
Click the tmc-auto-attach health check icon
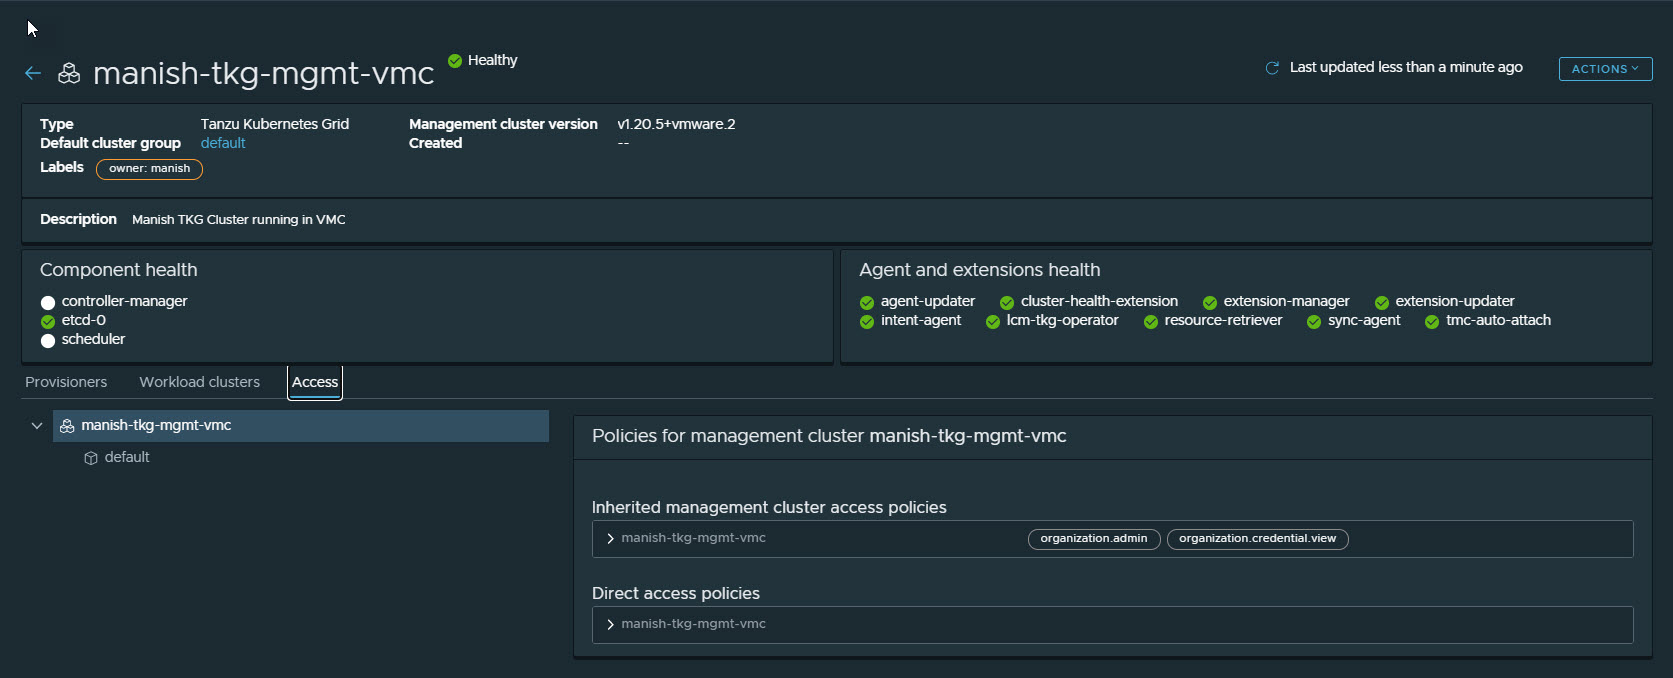coord(1432,322)
